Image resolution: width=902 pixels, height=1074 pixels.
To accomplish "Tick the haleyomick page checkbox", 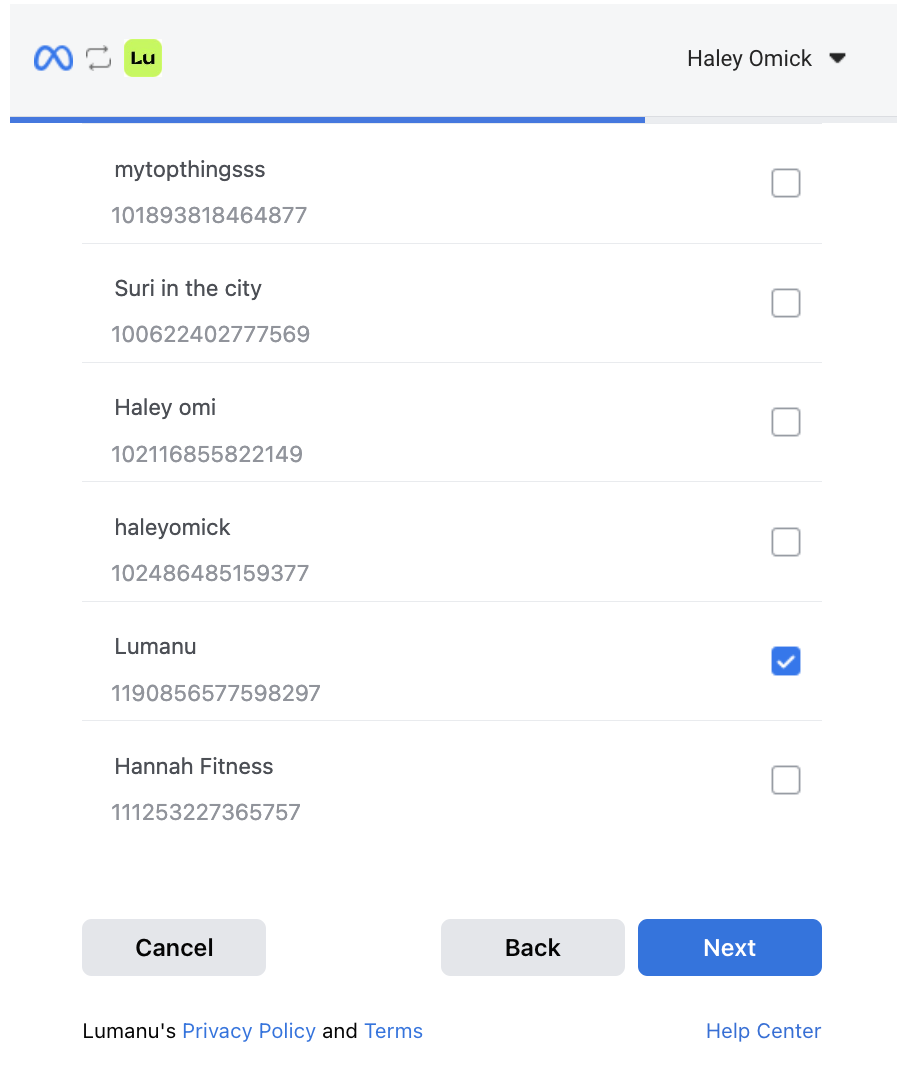I will (786, 542).
